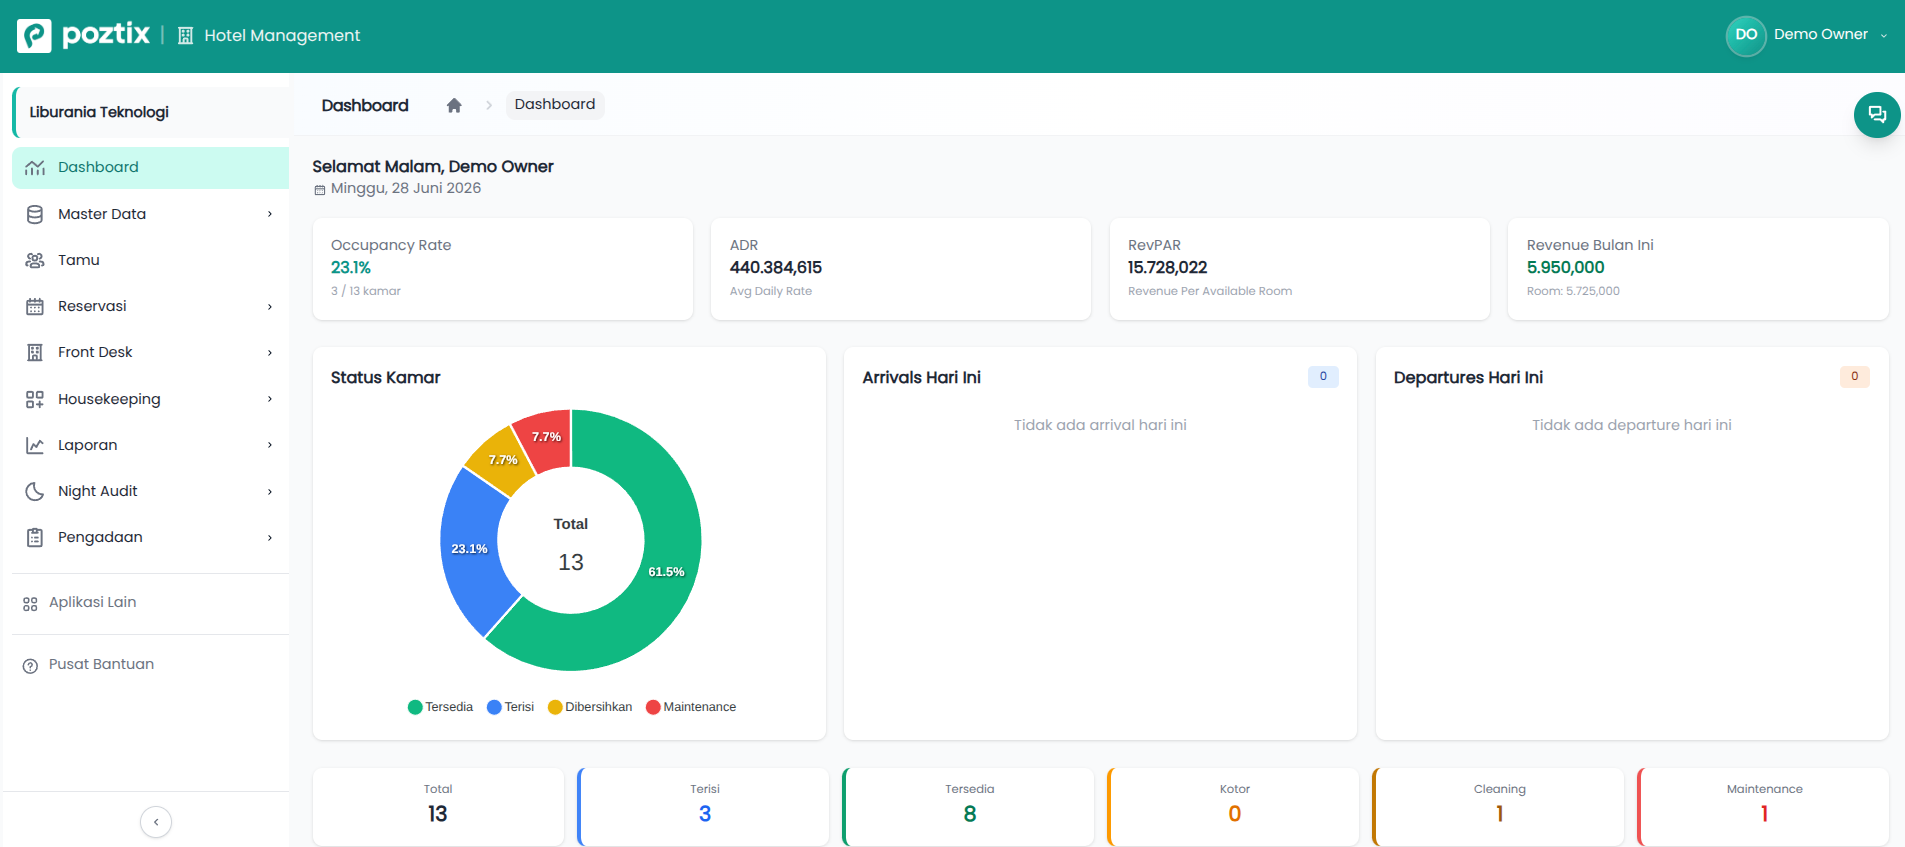Expand the Master Data submenu

pyautogui.click(x=150, y=214)
